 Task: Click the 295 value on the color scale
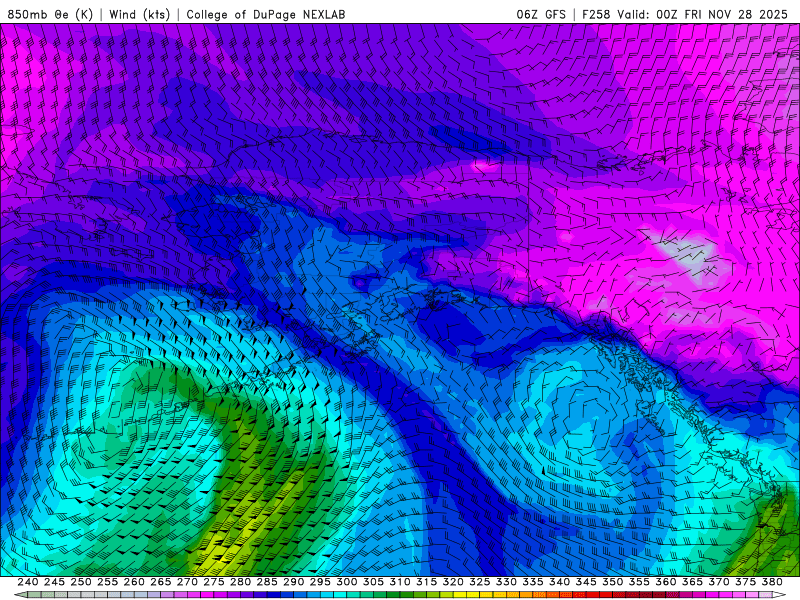(320, 582)
